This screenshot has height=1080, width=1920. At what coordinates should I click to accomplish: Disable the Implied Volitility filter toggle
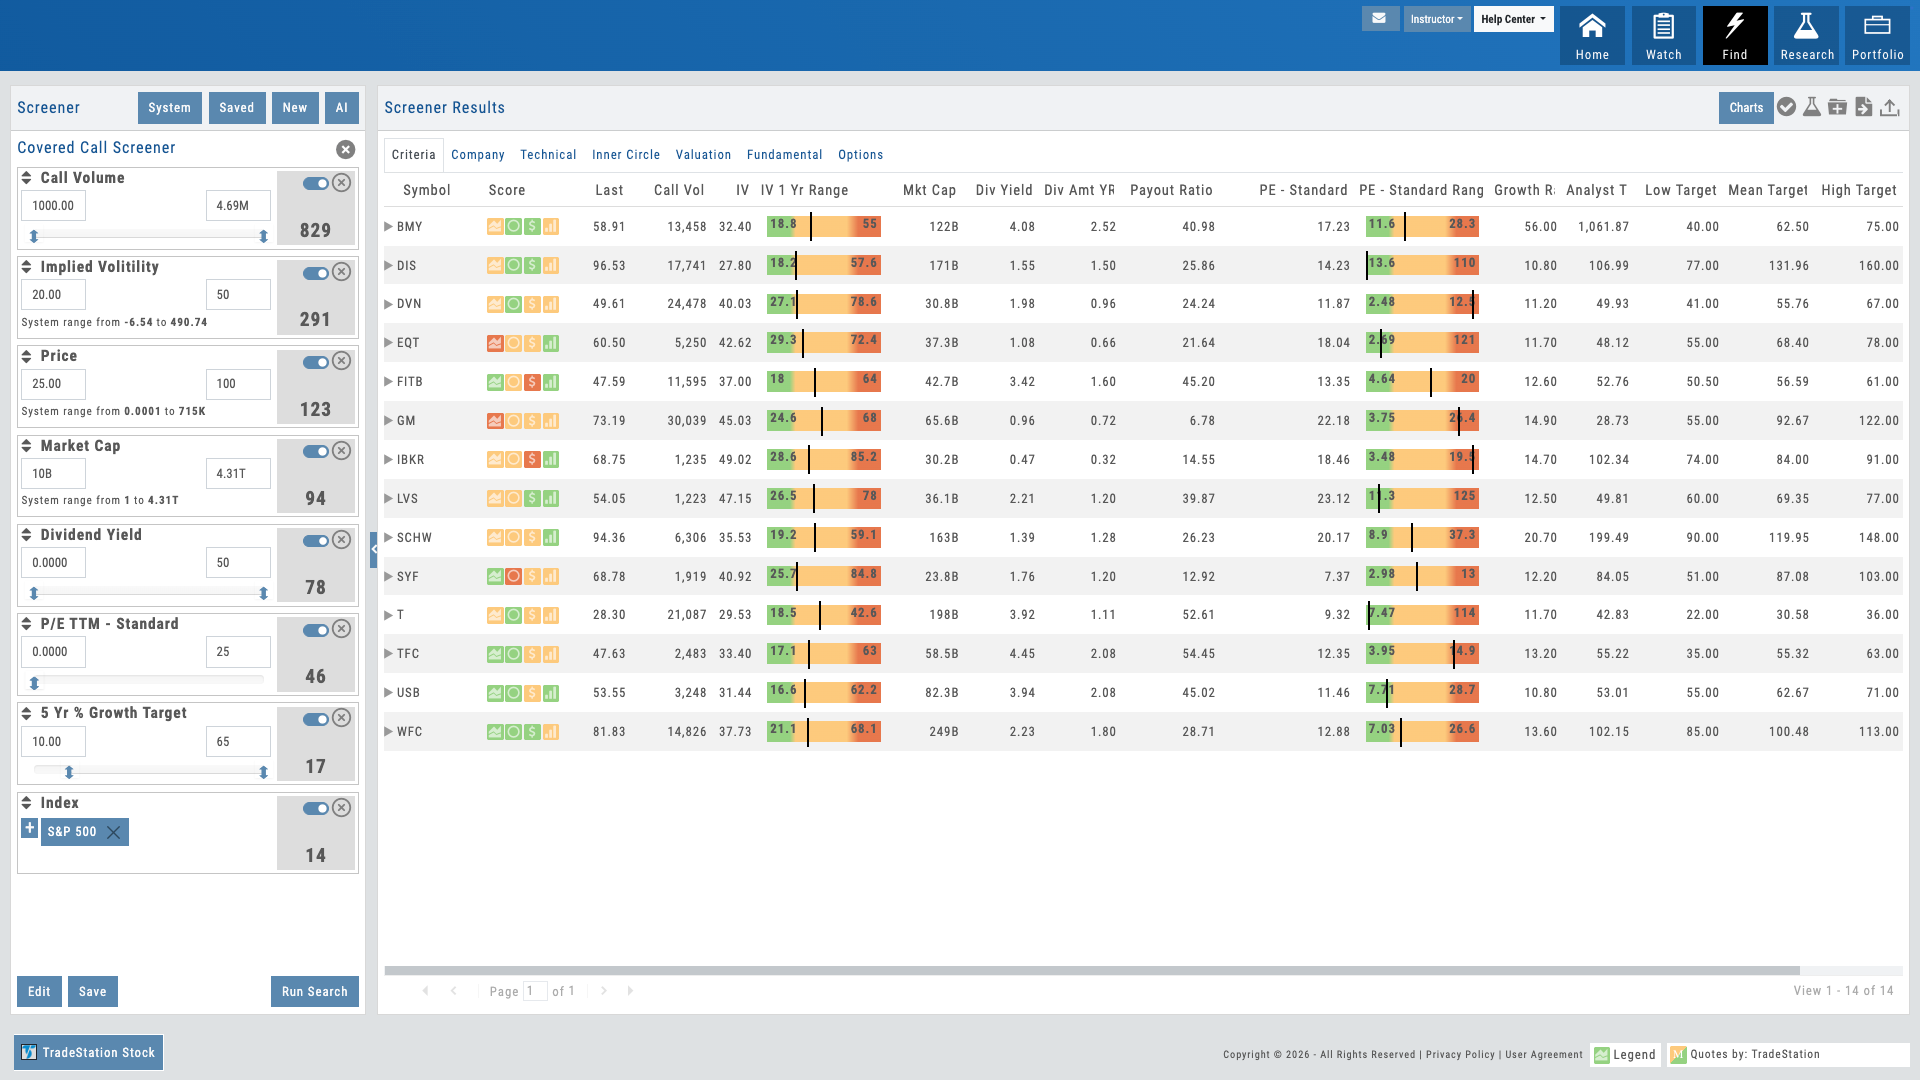coord(317,272)
